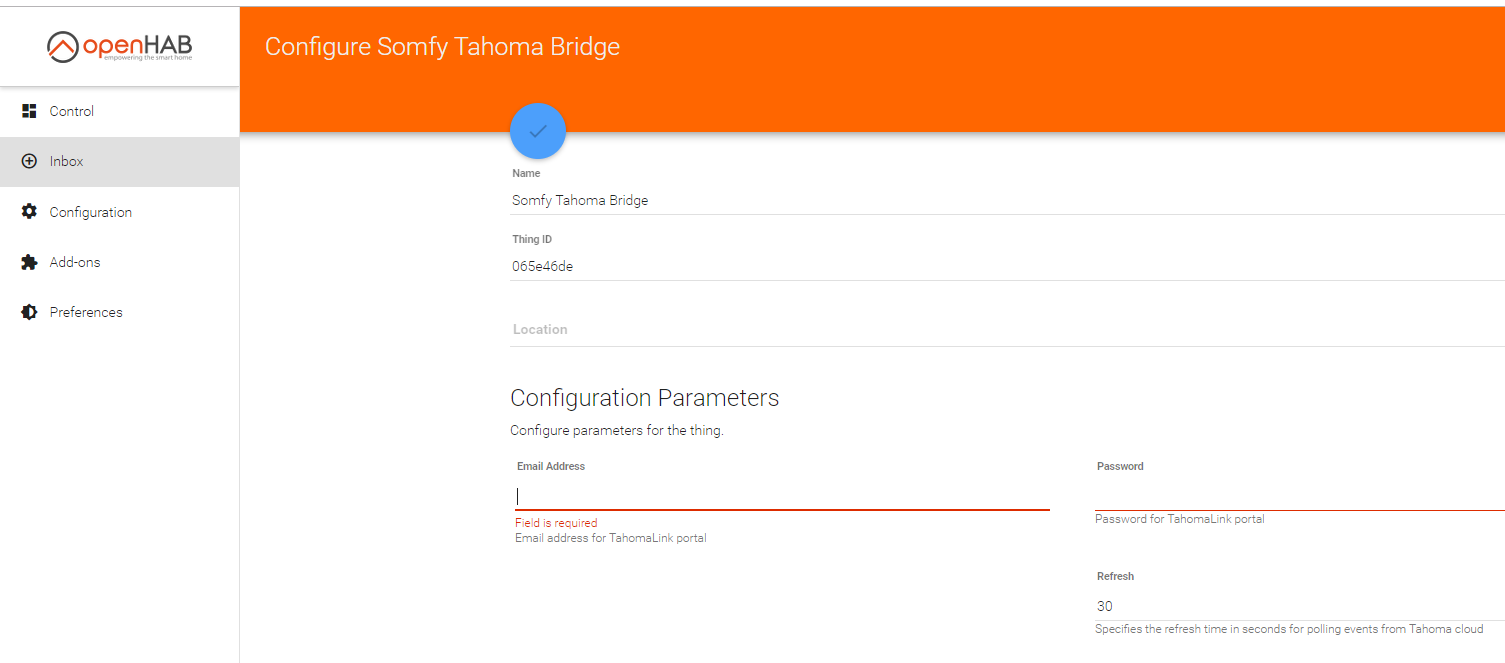Go to the Configuration menu item

tap(91, 212)
